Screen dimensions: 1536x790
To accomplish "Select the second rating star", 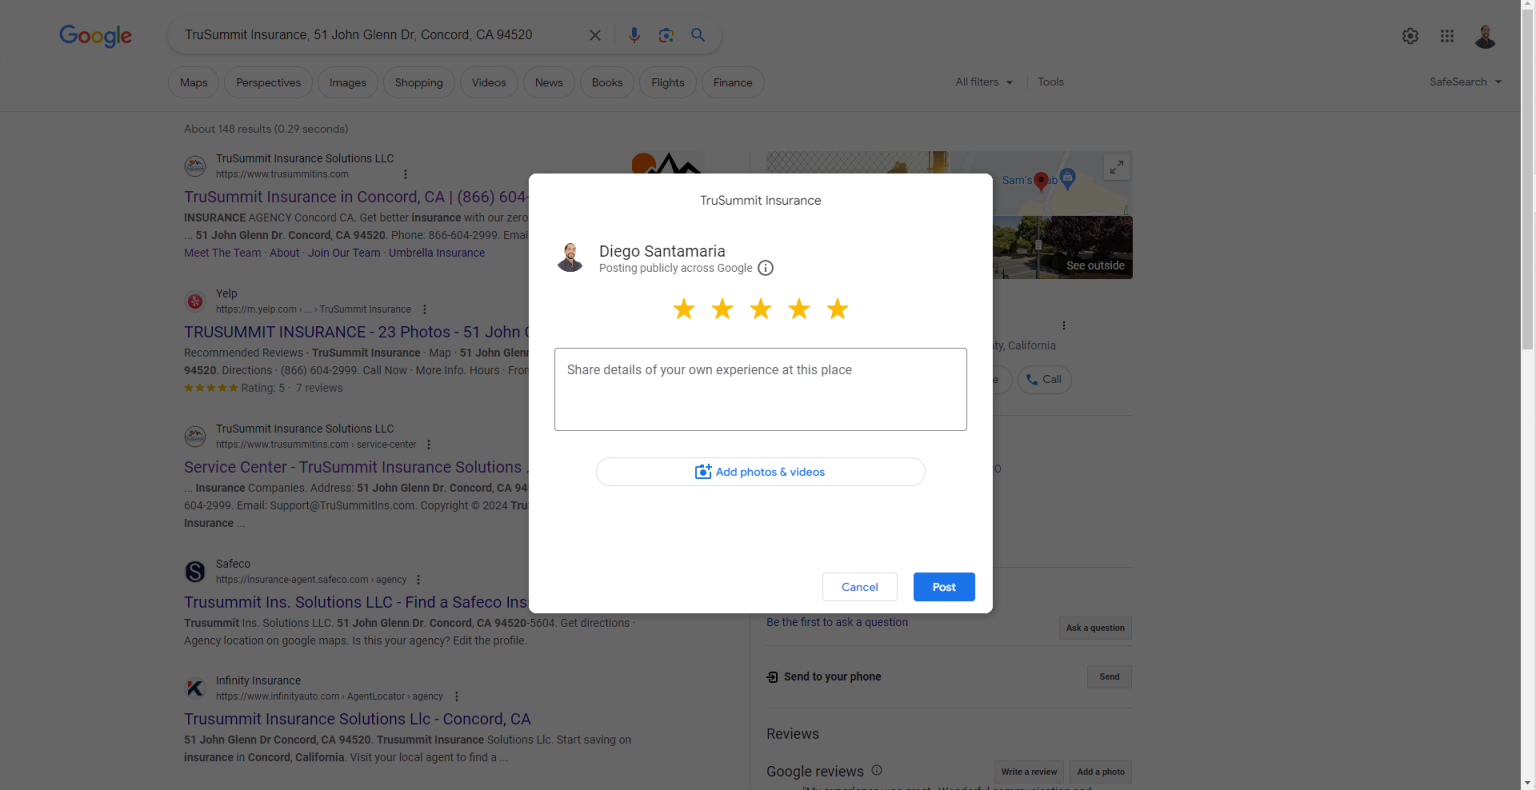I will click(x=722, y=309).
